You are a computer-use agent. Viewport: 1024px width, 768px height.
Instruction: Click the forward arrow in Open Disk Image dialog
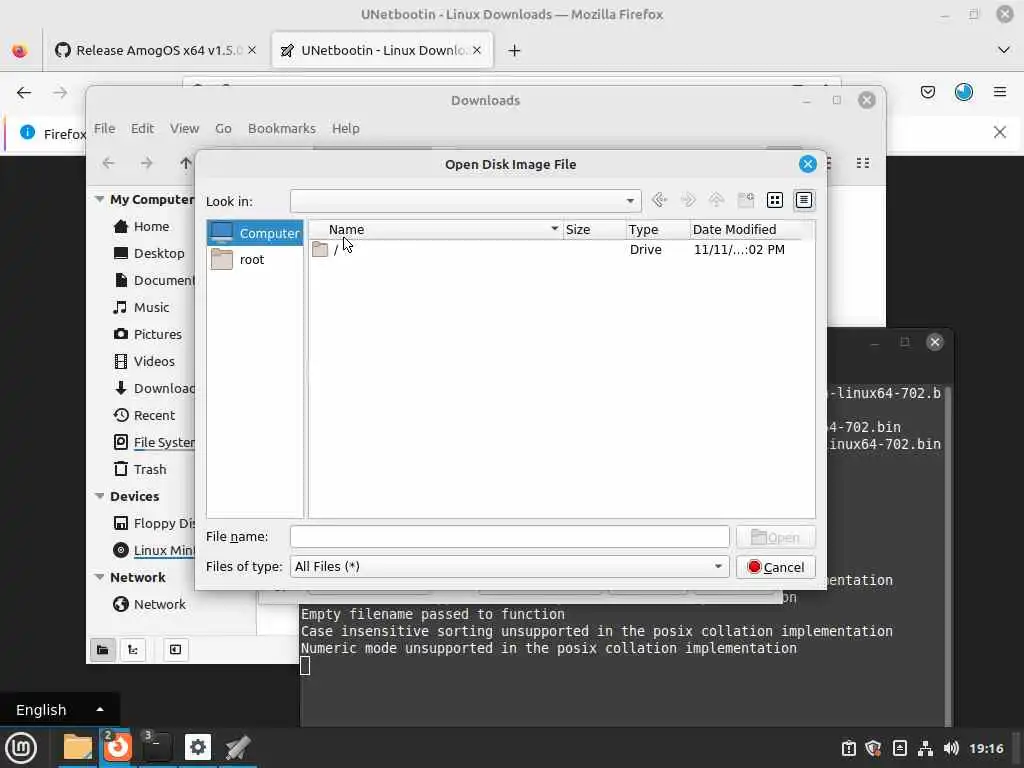pos(688,200)
